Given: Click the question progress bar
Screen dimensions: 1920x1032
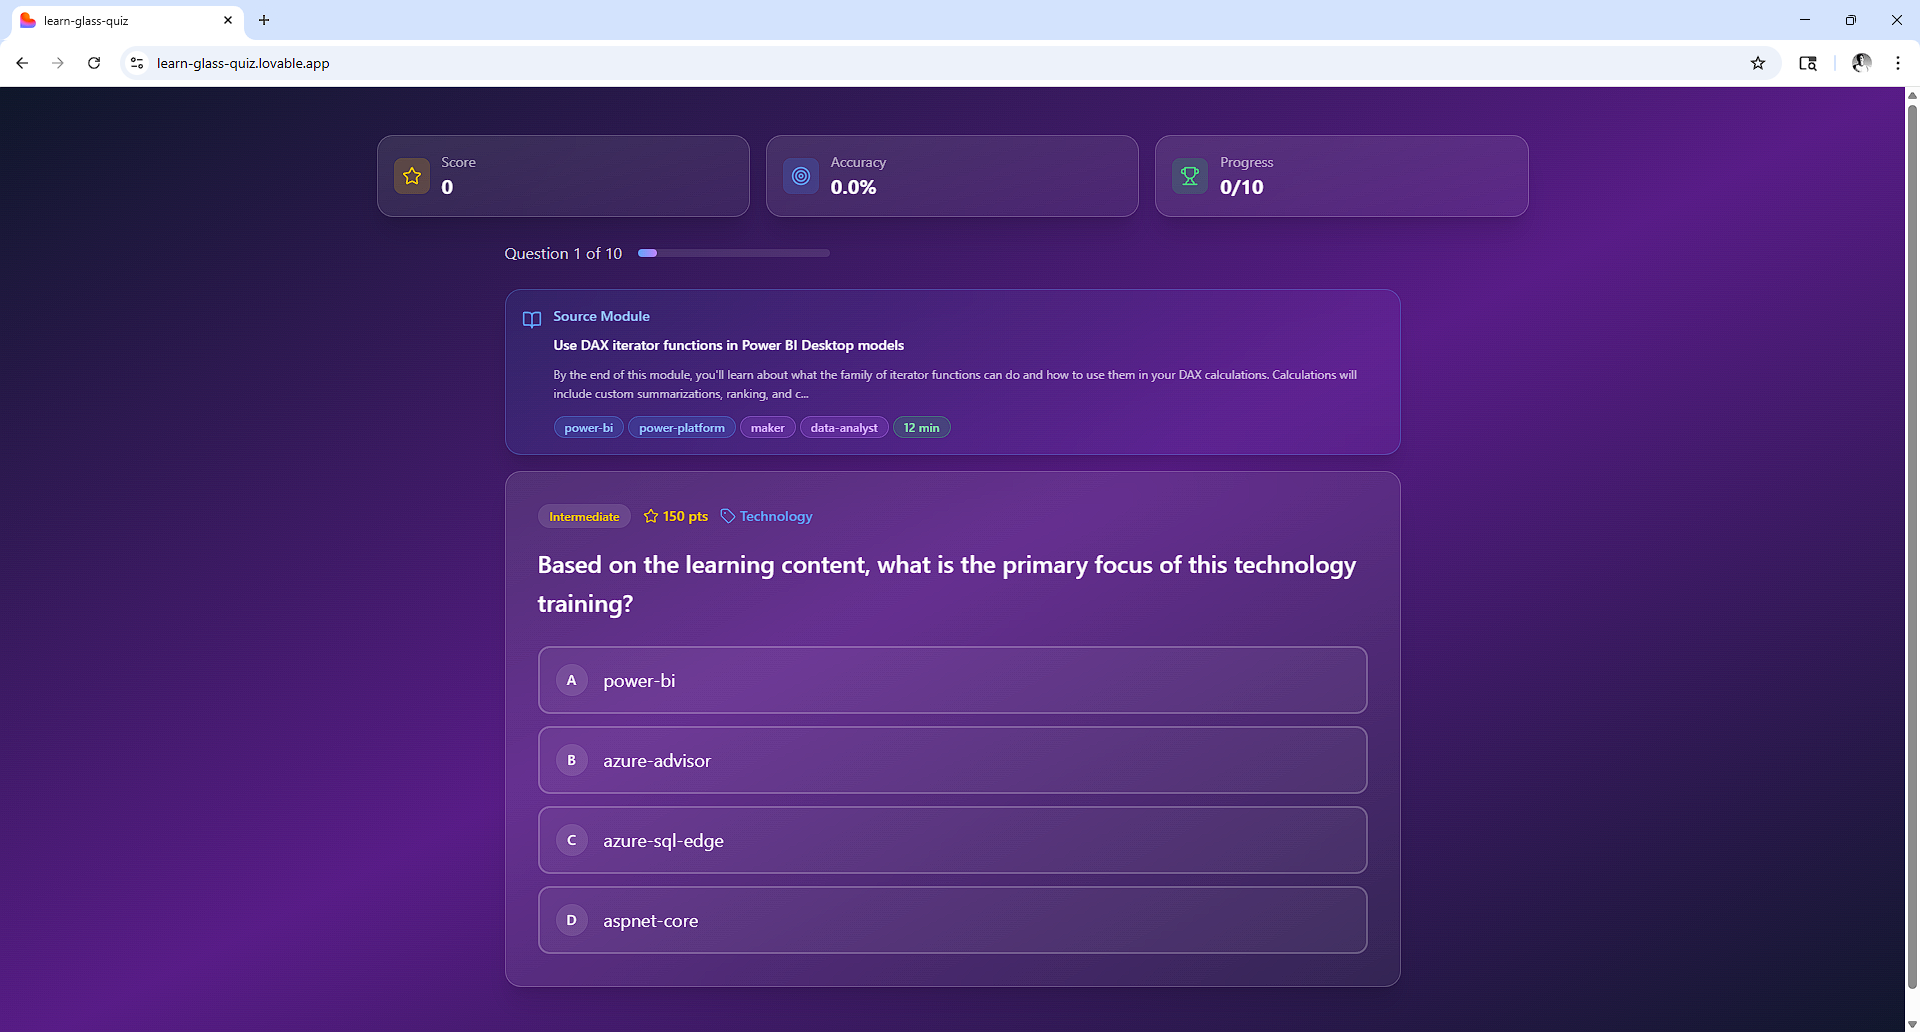Looking at the screenshot, I should (734, 253).
